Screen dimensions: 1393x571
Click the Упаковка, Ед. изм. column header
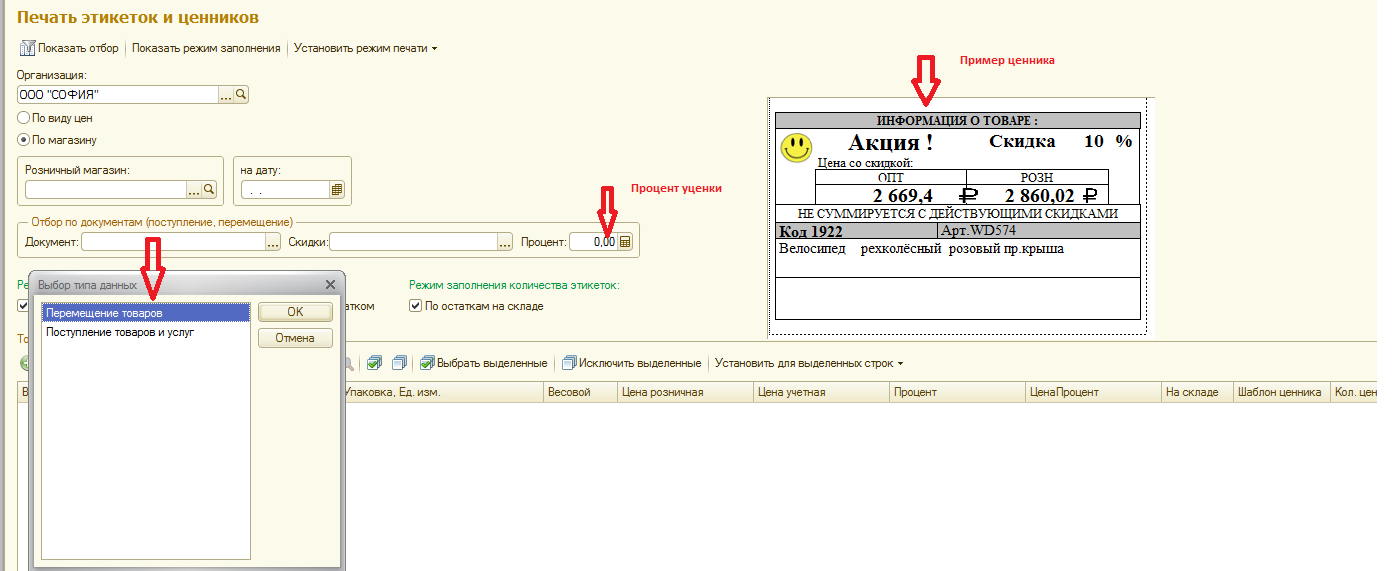(x=442, y=392)
